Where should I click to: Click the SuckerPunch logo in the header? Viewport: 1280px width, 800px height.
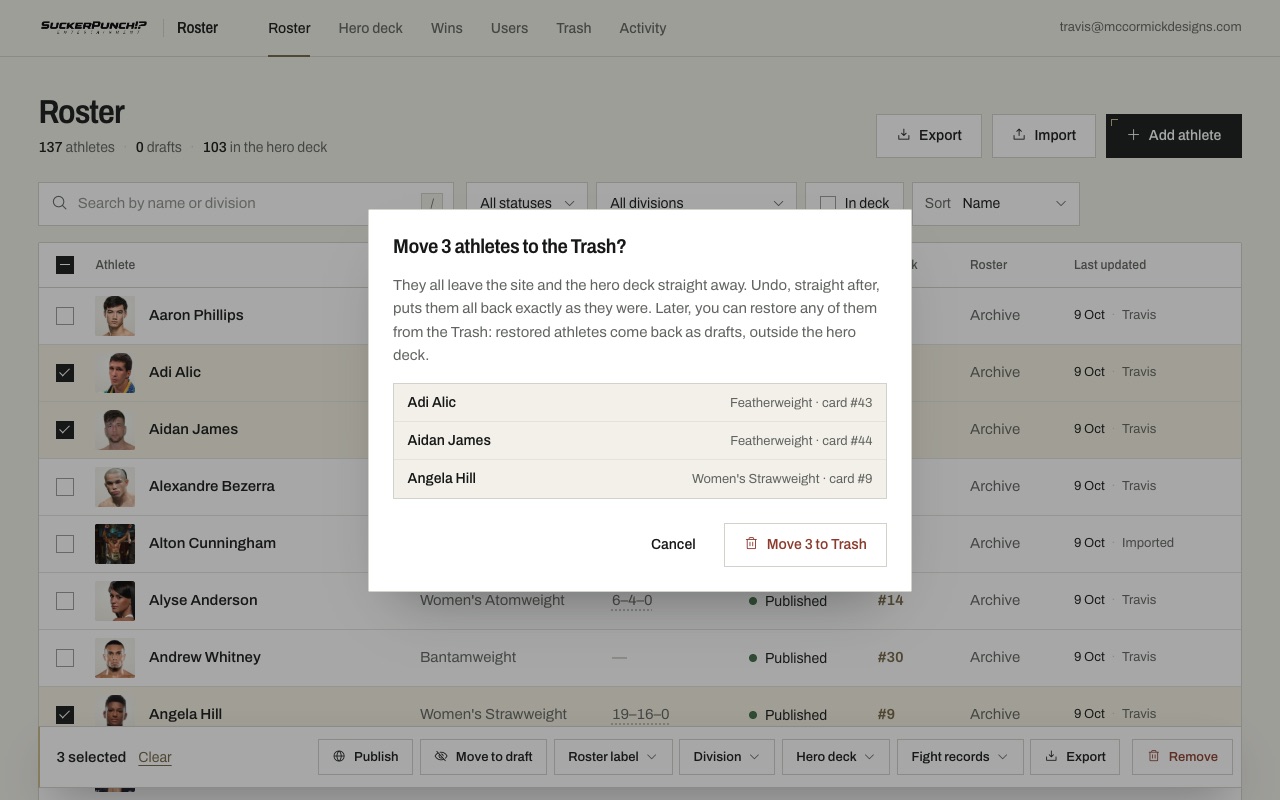[93, 27]
